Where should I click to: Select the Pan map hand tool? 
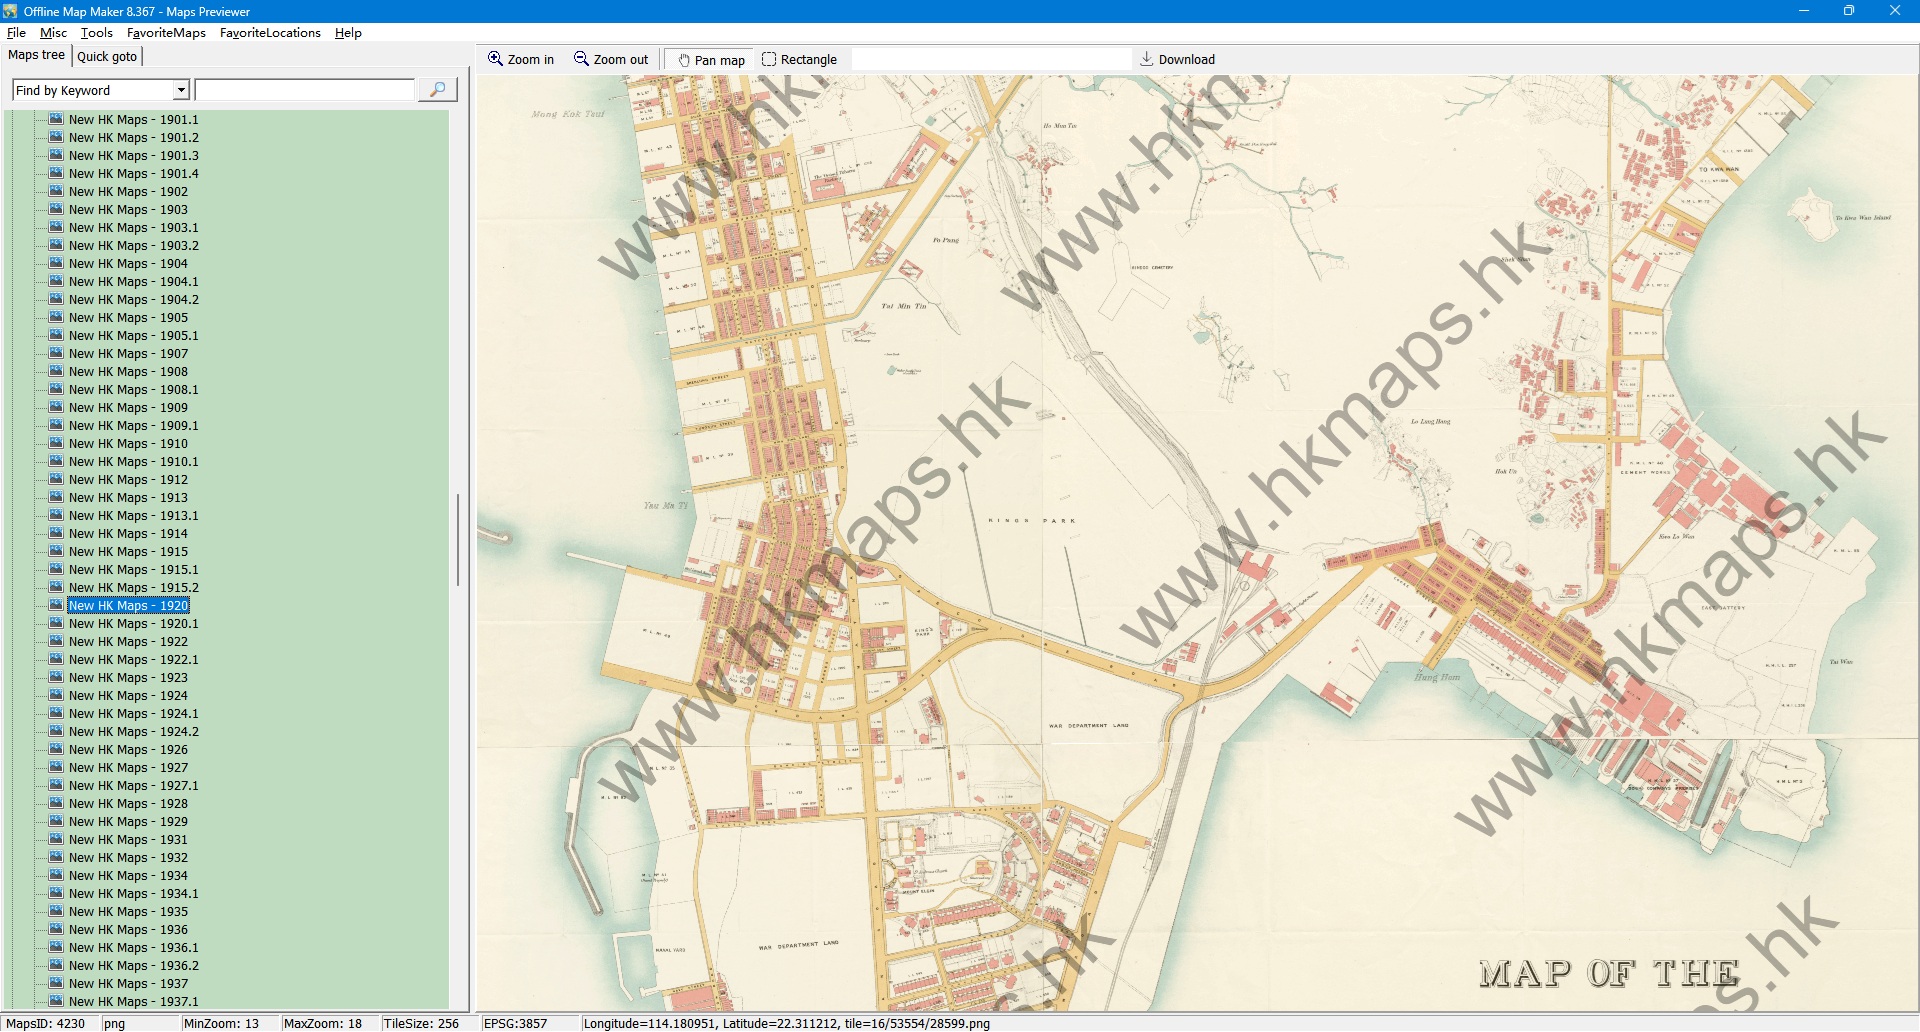711,60
